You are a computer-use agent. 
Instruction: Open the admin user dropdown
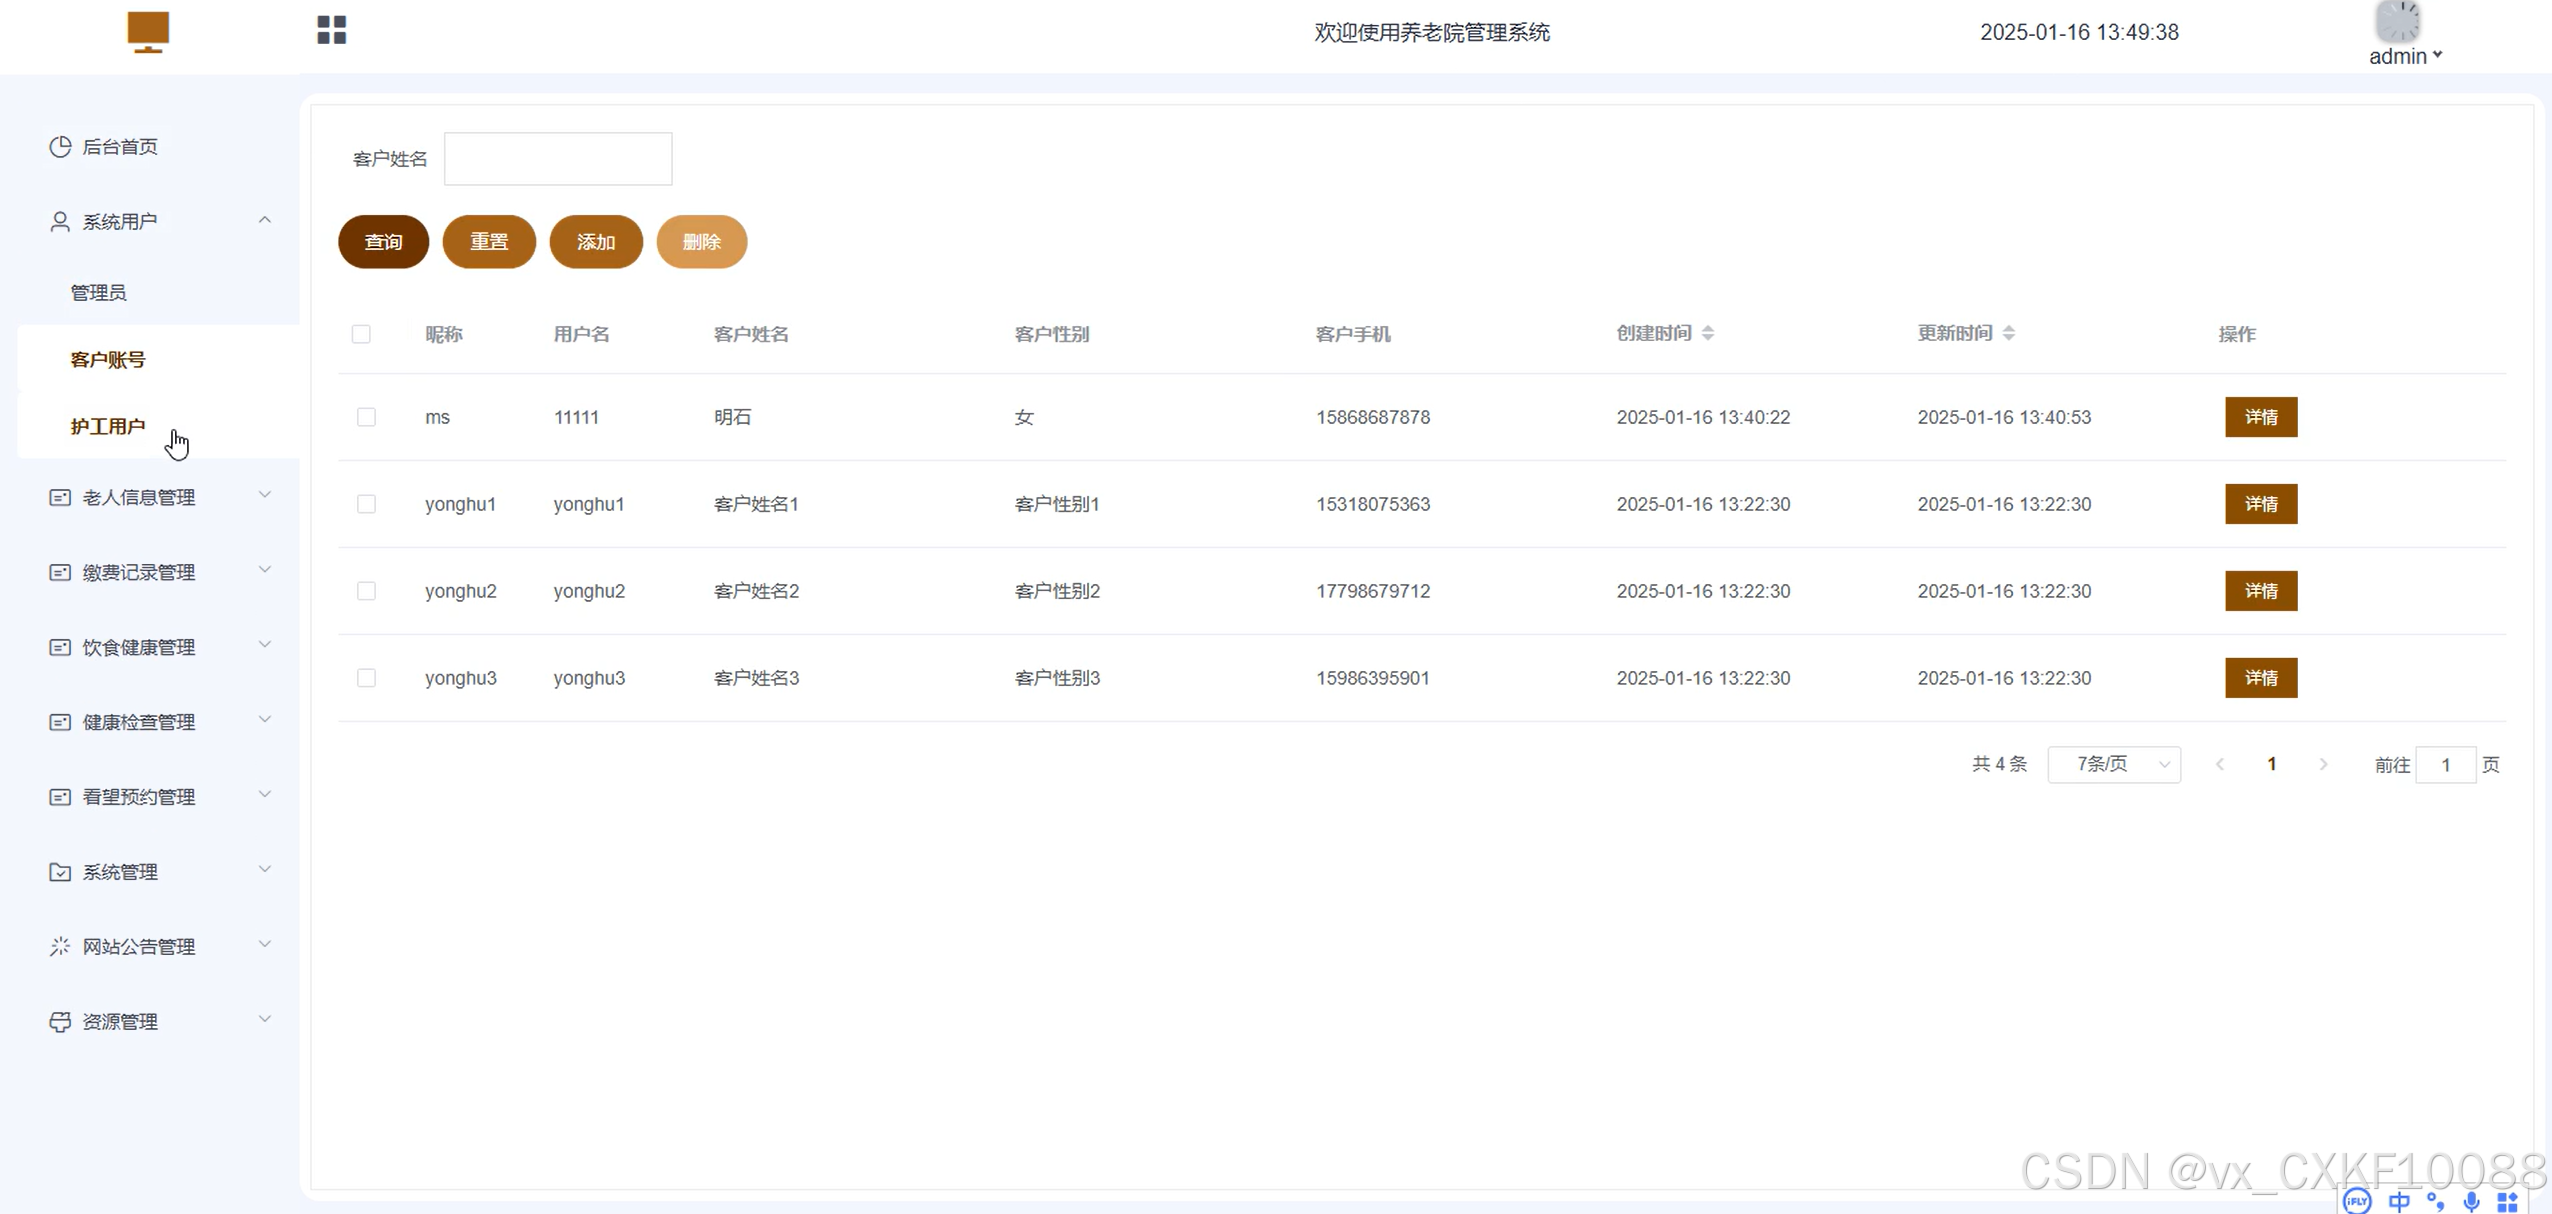point(2405,56)
